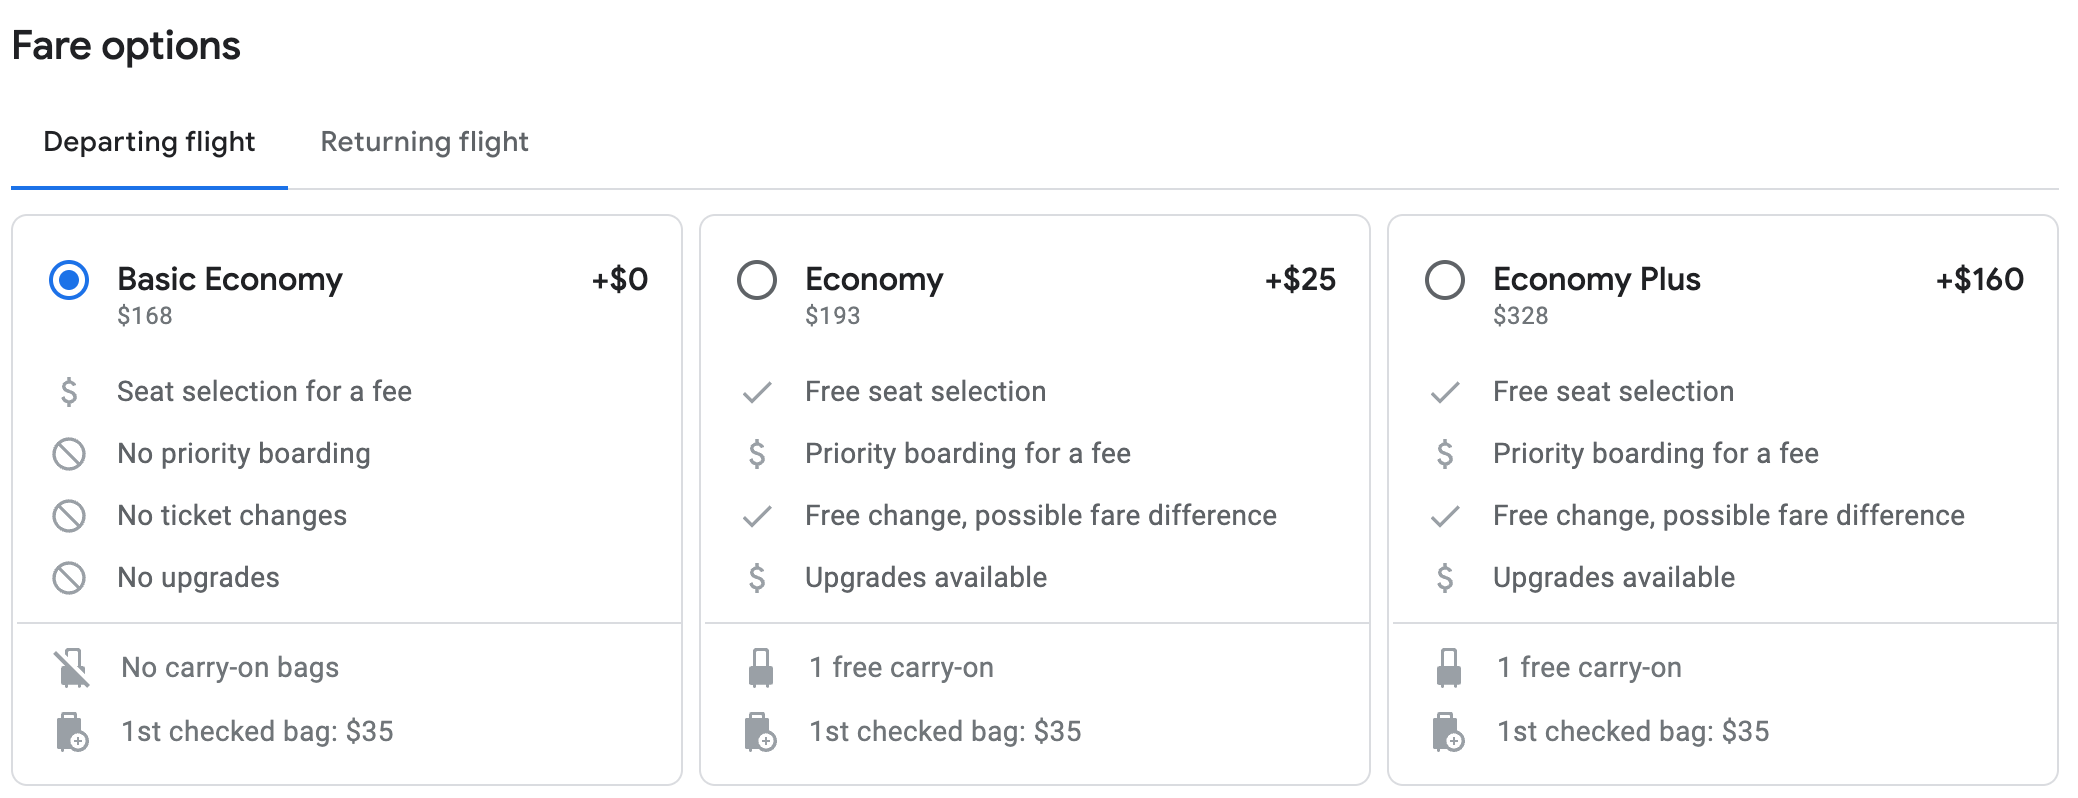Select the Basic Economy radio button
The height and width of the screenshot is (798, 2078).
[69, 280]
